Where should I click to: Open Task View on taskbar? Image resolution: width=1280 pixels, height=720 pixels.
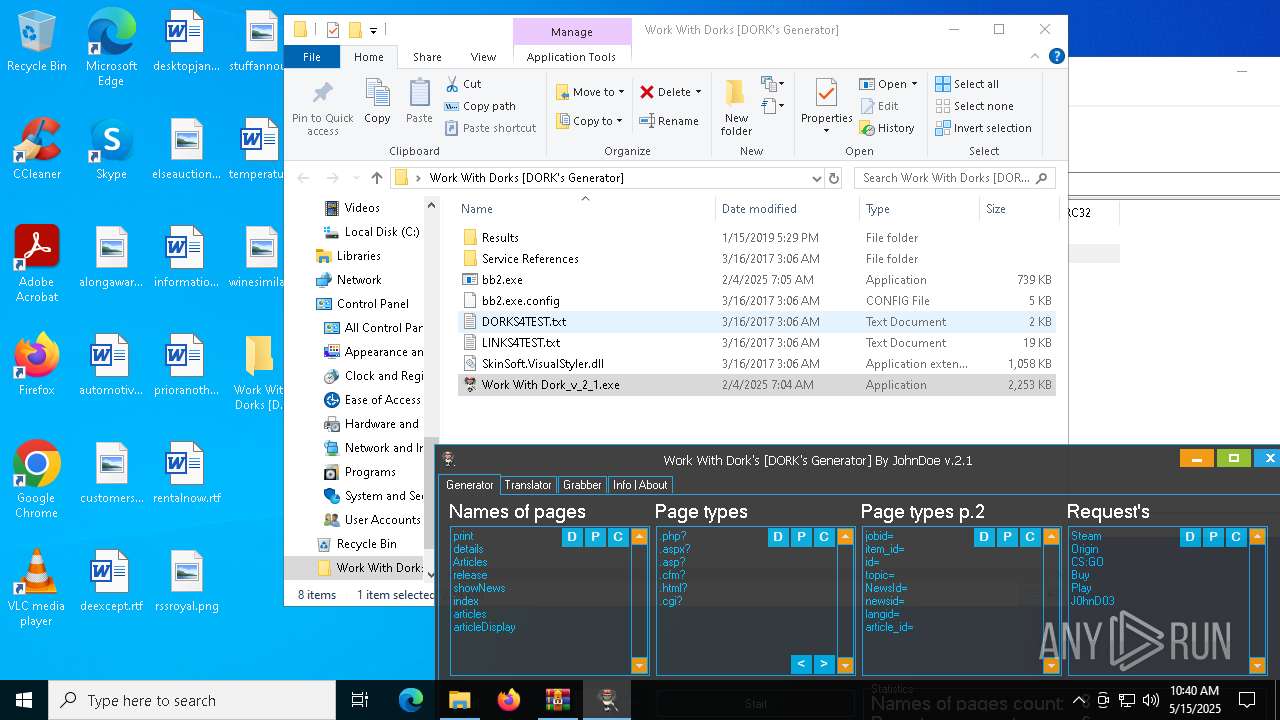point(360,700)
